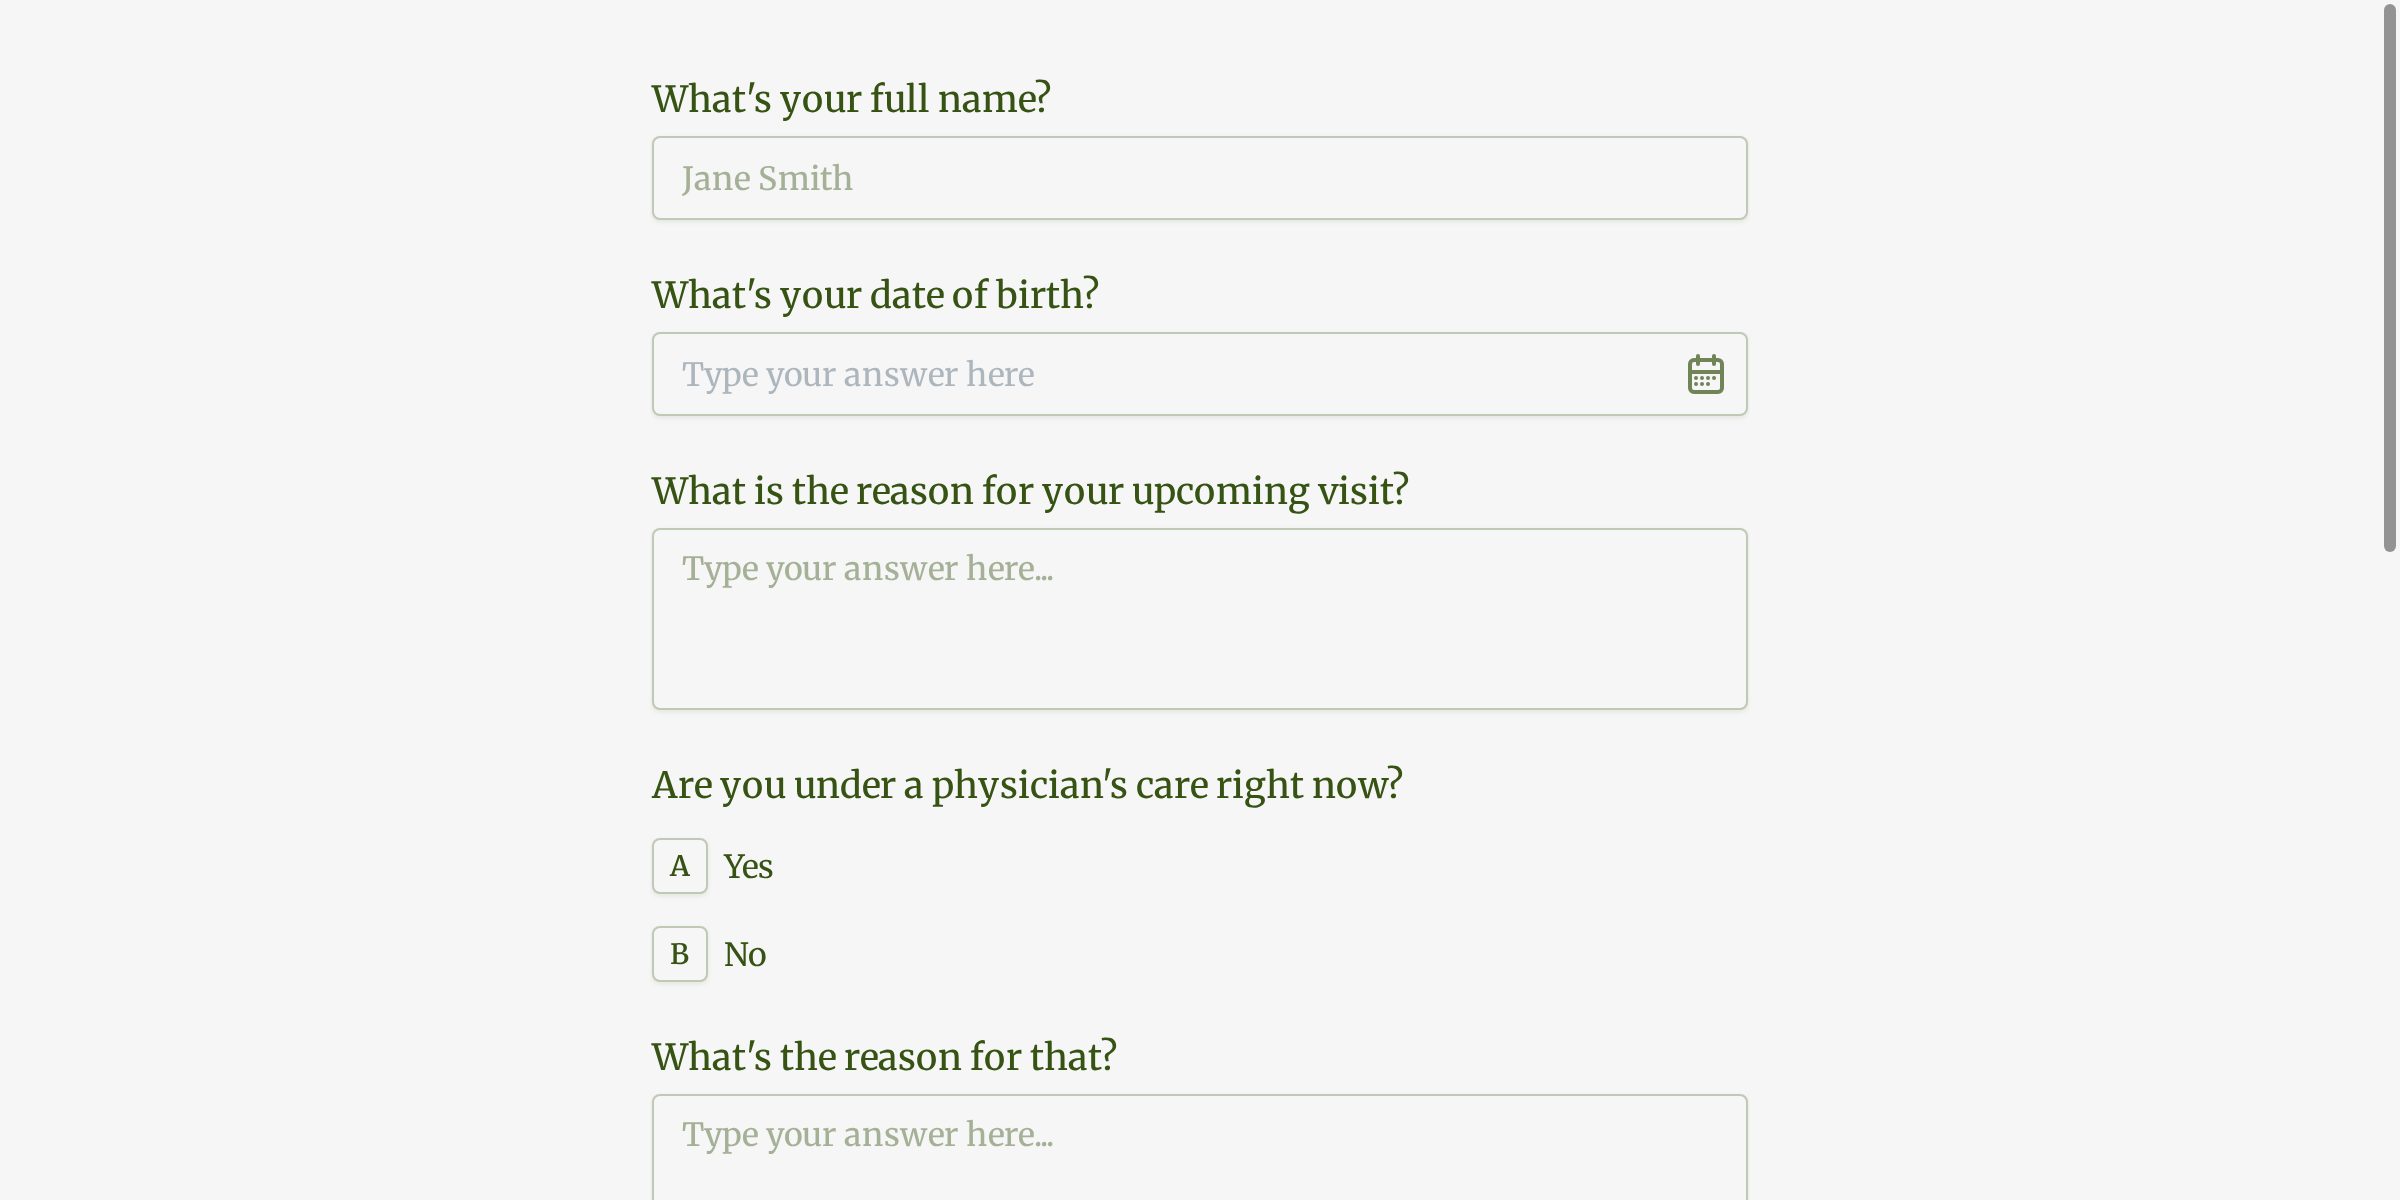This screenshot has width=2400, height=1200.
Task: Click the "Jane Smith" placeholder text
Action: click(x=766, y=177)
